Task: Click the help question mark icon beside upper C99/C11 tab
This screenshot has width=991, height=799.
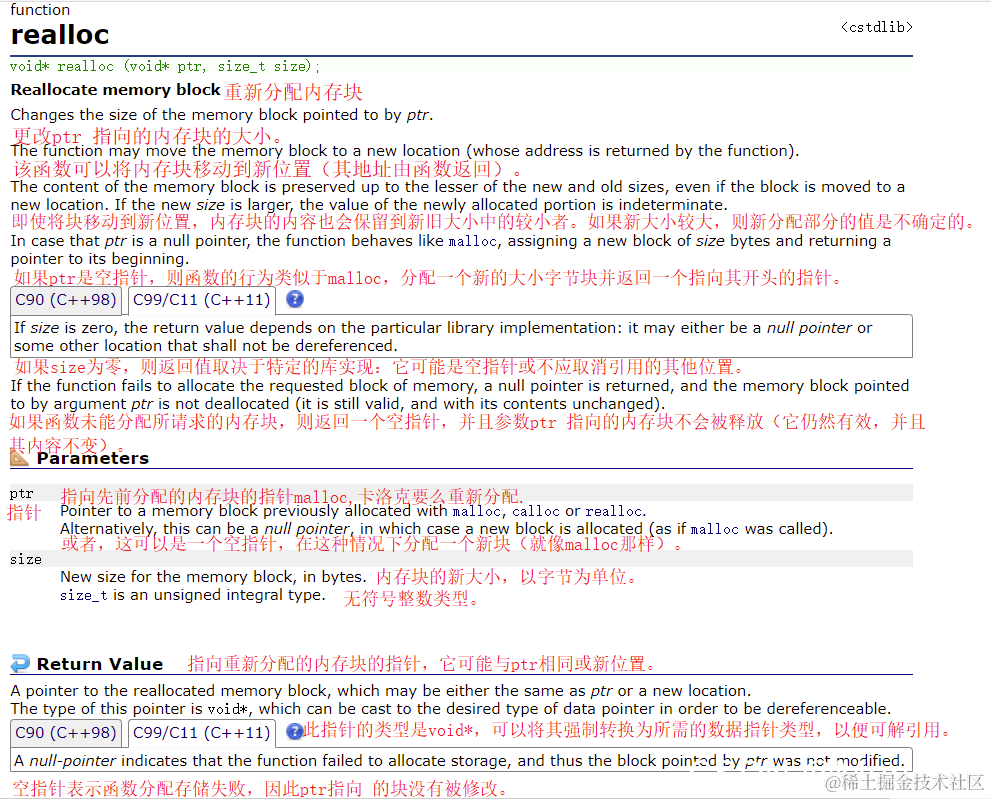Action: pos(295,299)
